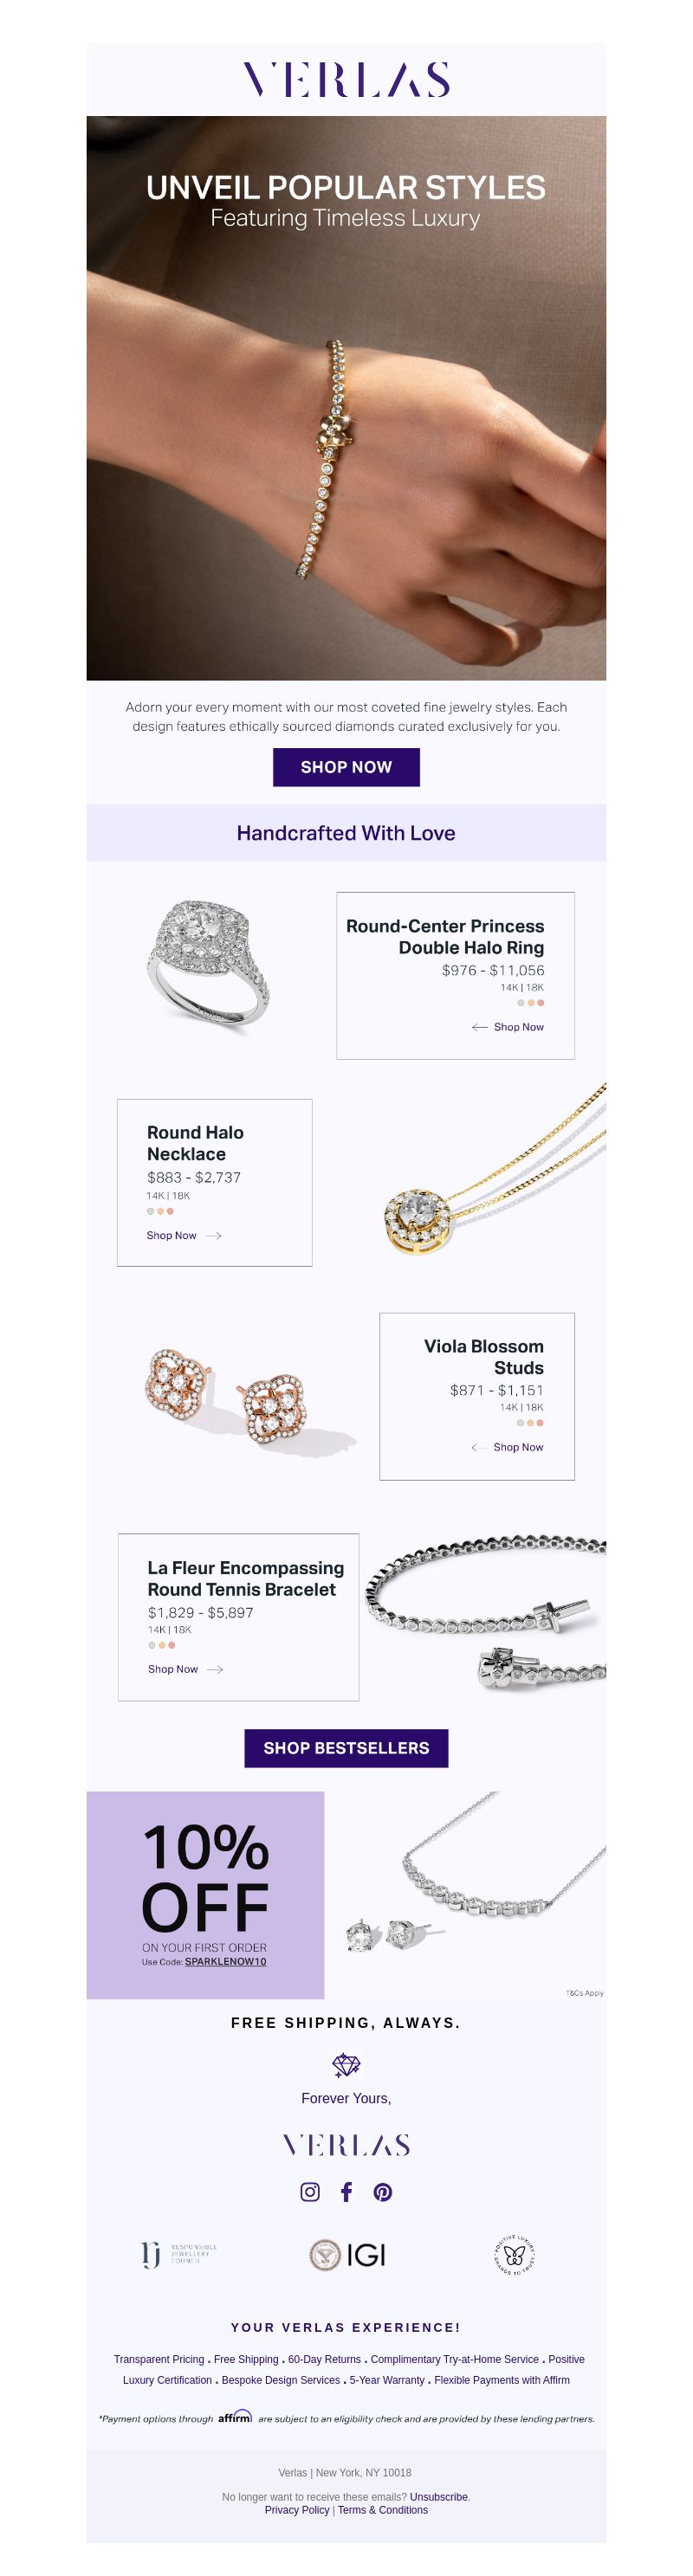
Task: Shop Now for Round Halo Necklace
Action: 184,1236
